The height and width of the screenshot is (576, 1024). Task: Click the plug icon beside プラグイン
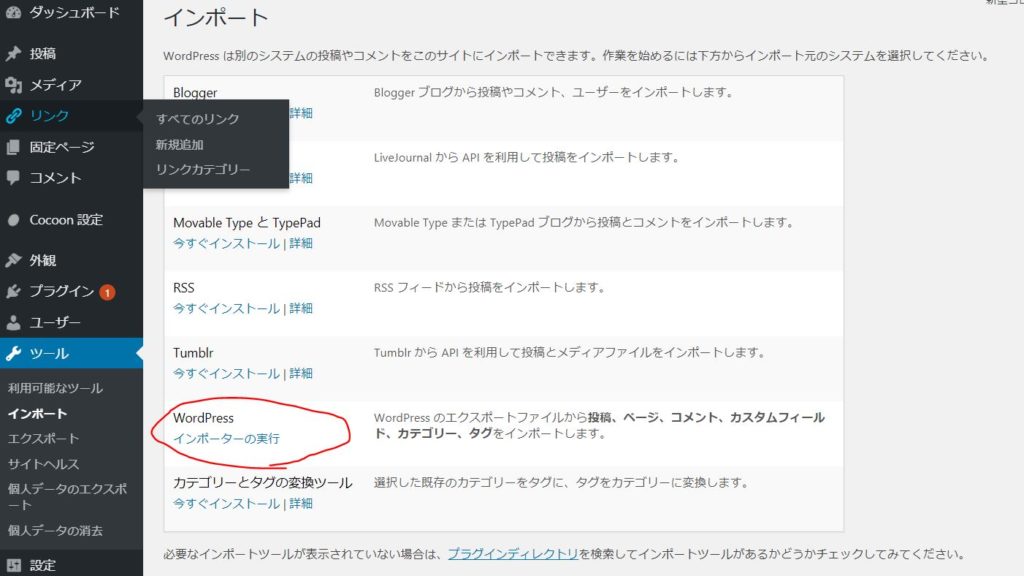(x=13, y=291)
